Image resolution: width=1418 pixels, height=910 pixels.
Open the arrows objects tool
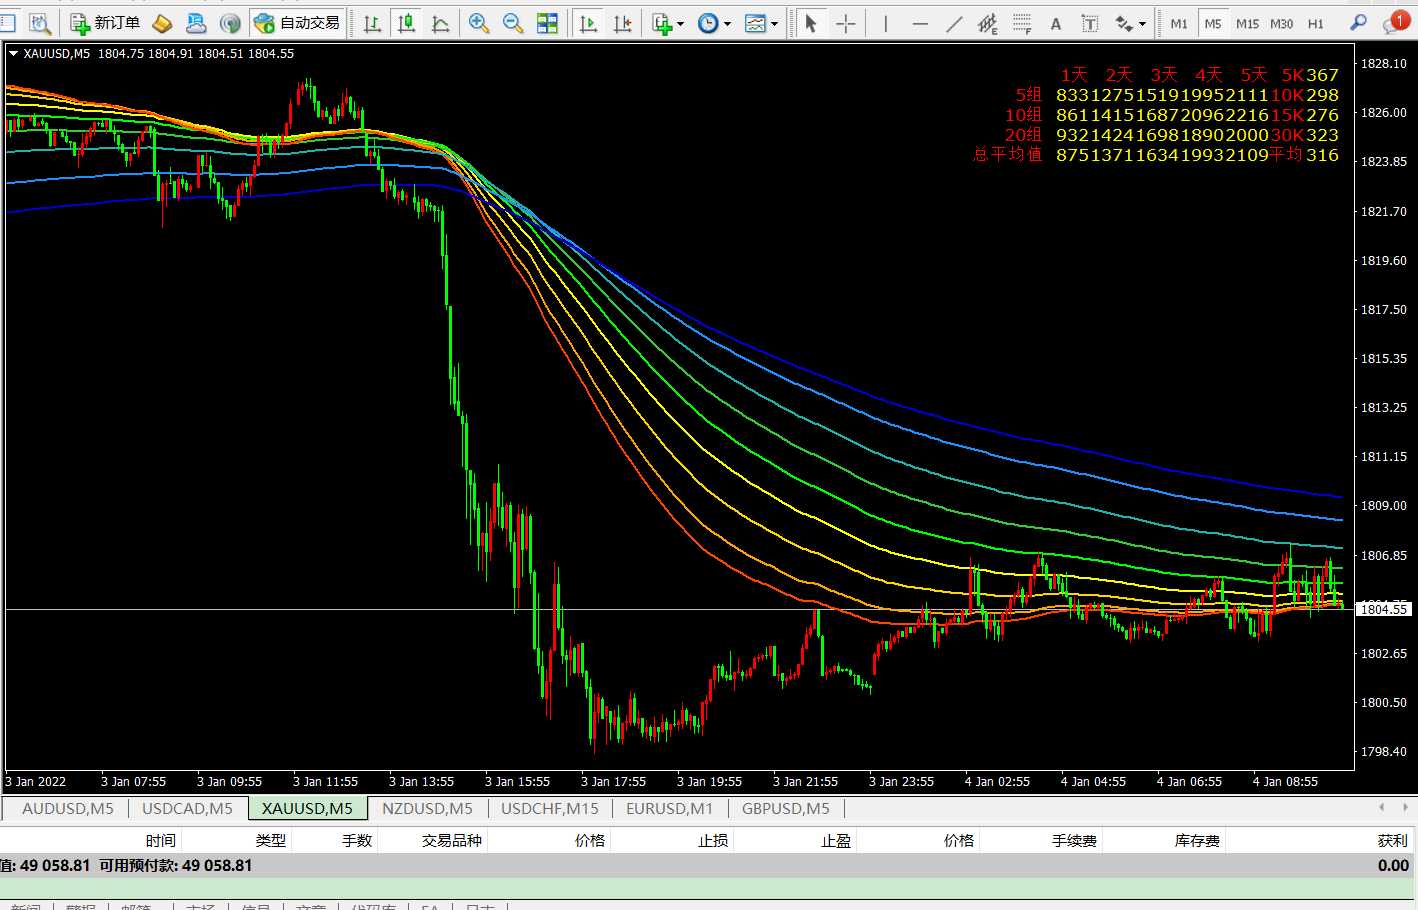coord(1124,23)
